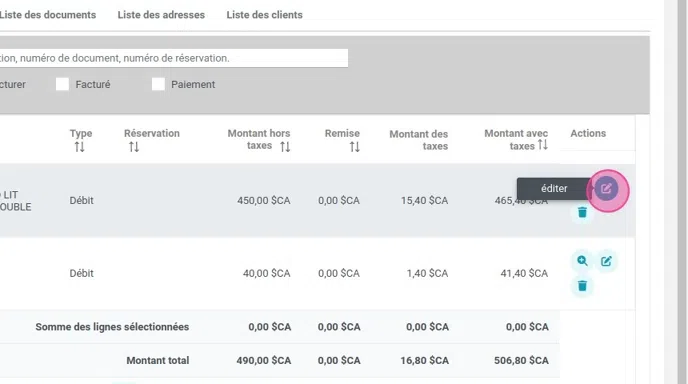Click the edit icon on the 465,40 $CA row
Screen dimensions: 688x384
(606, 189)
